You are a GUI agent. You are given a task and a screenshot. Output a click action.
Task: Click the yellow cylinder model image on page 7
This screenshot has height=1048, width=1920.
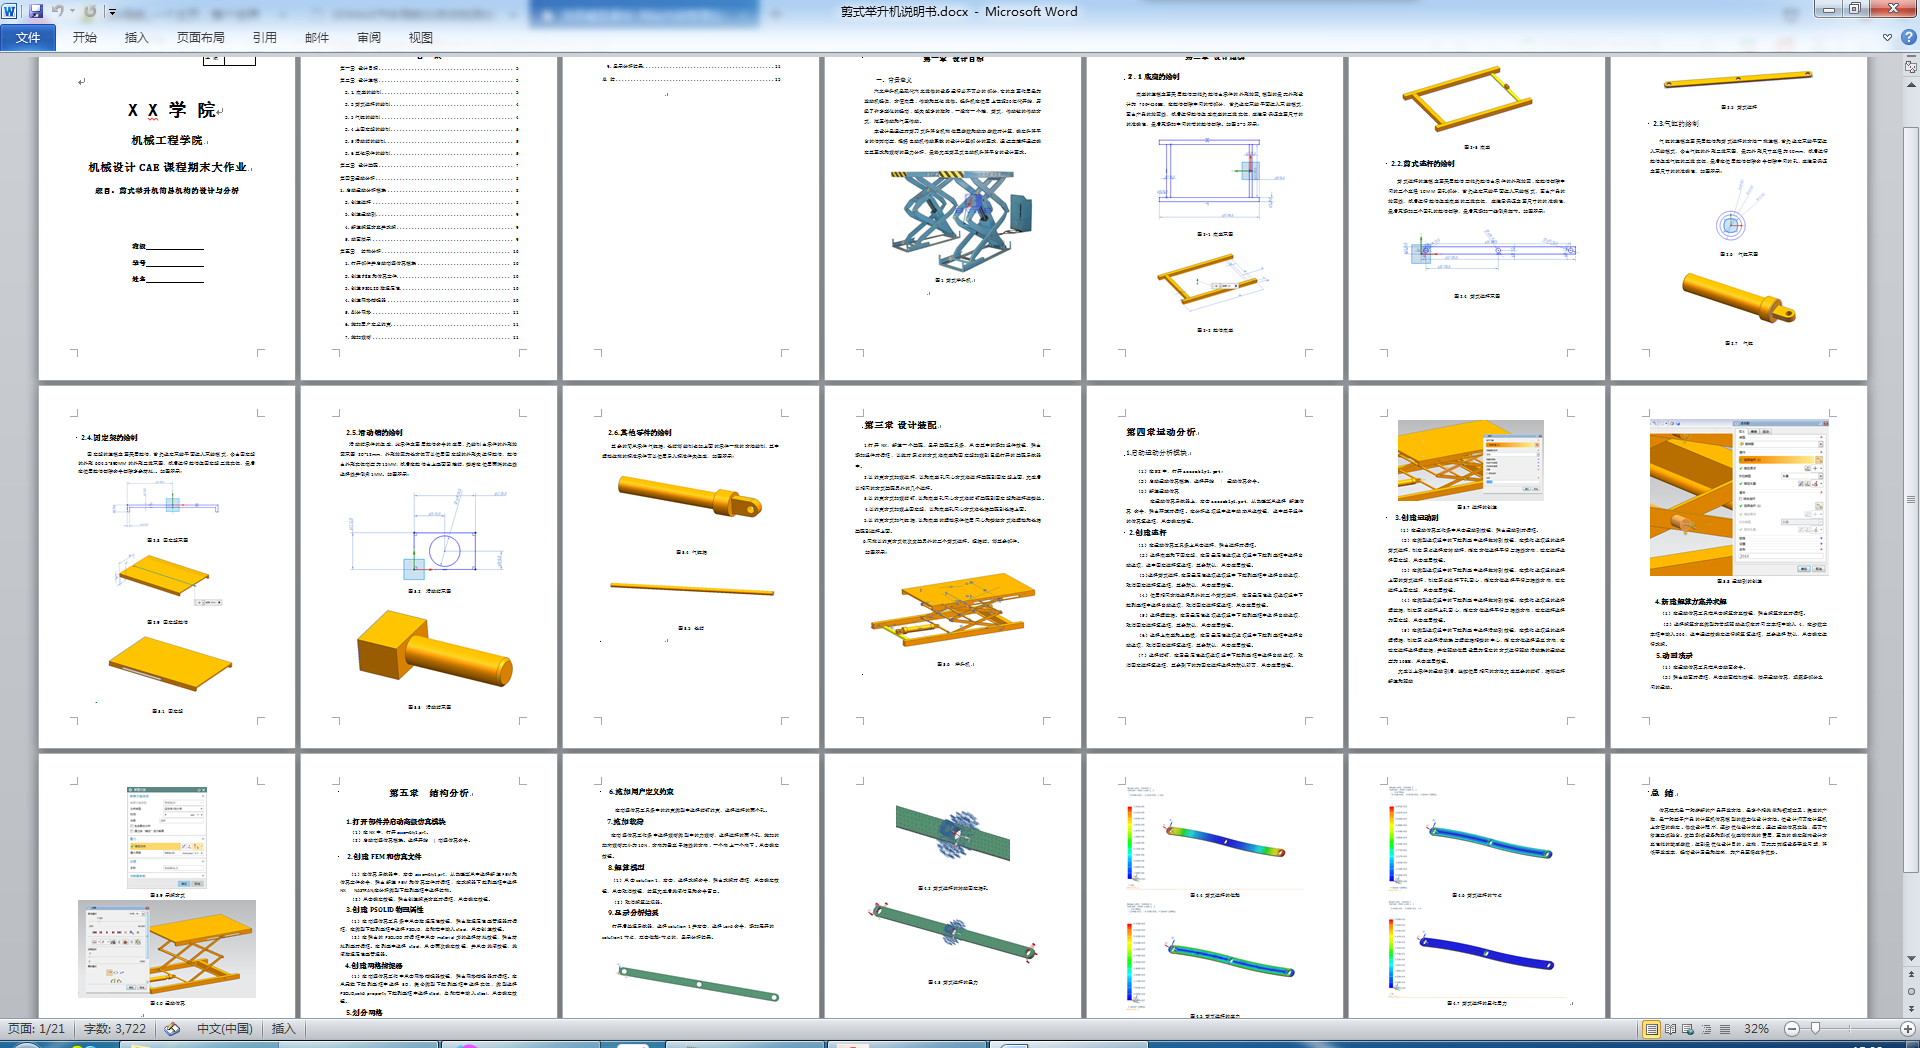pos(1738,297)
